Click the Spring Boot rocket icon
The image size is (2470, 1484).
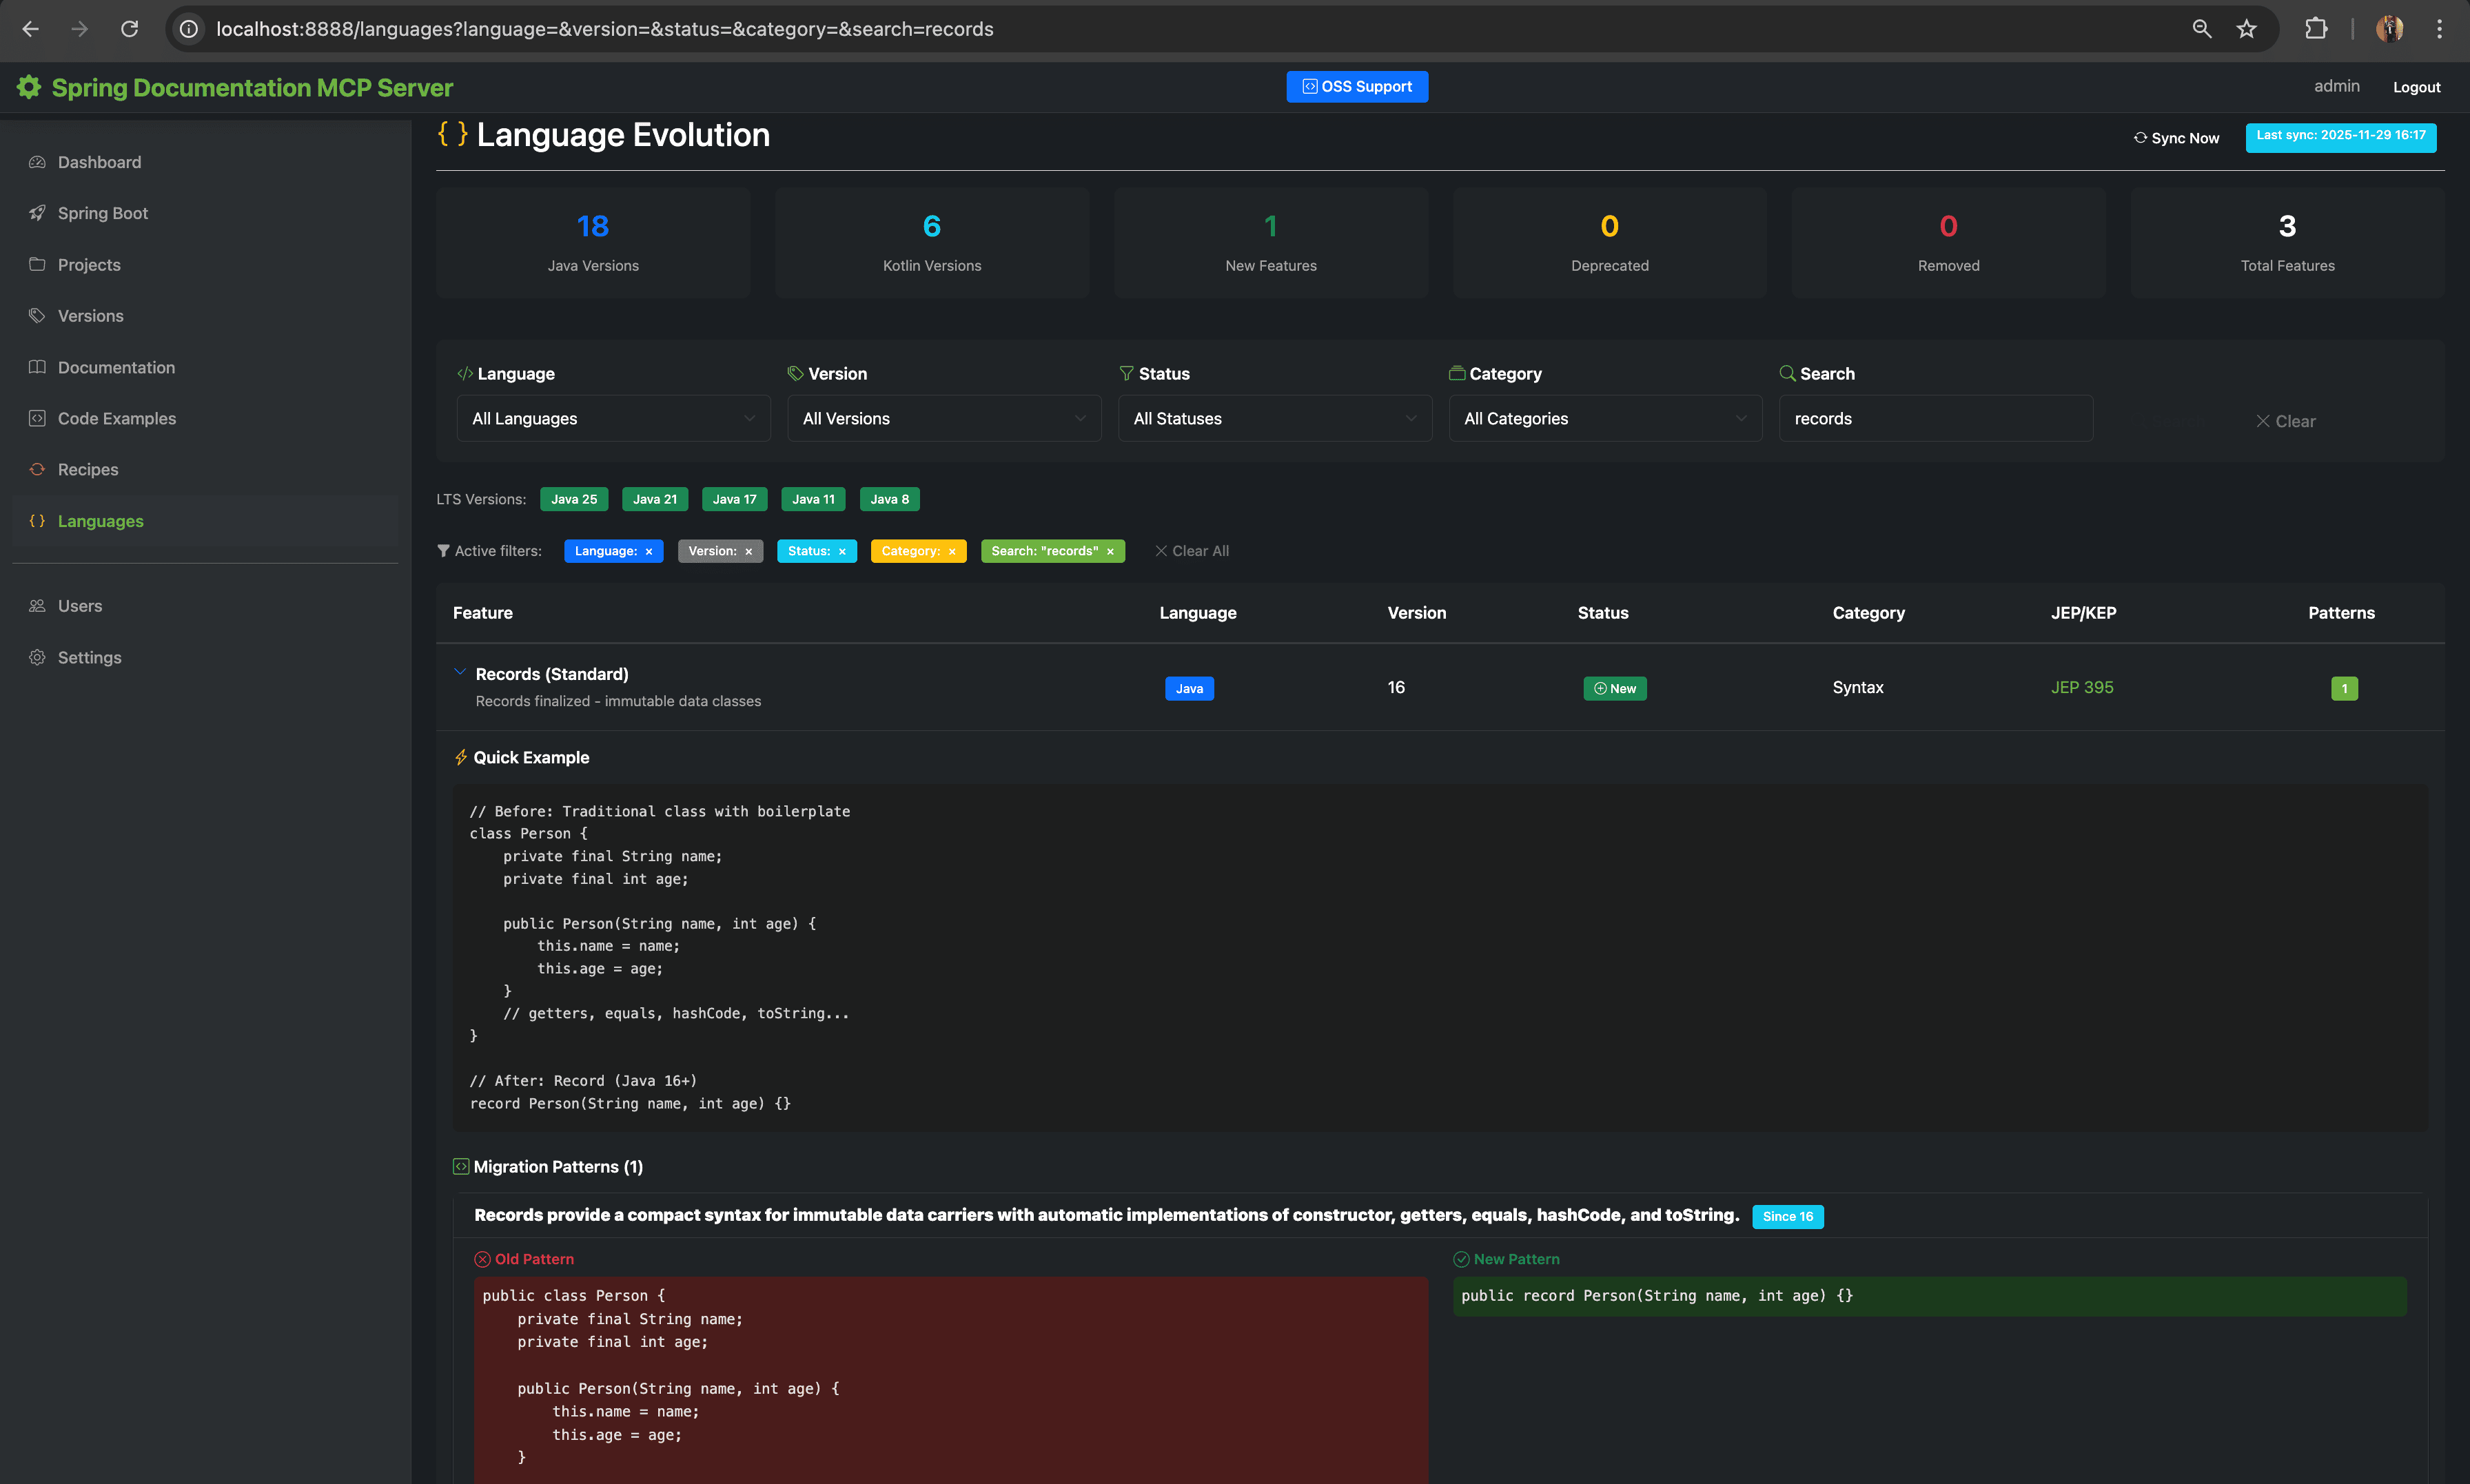37,213
